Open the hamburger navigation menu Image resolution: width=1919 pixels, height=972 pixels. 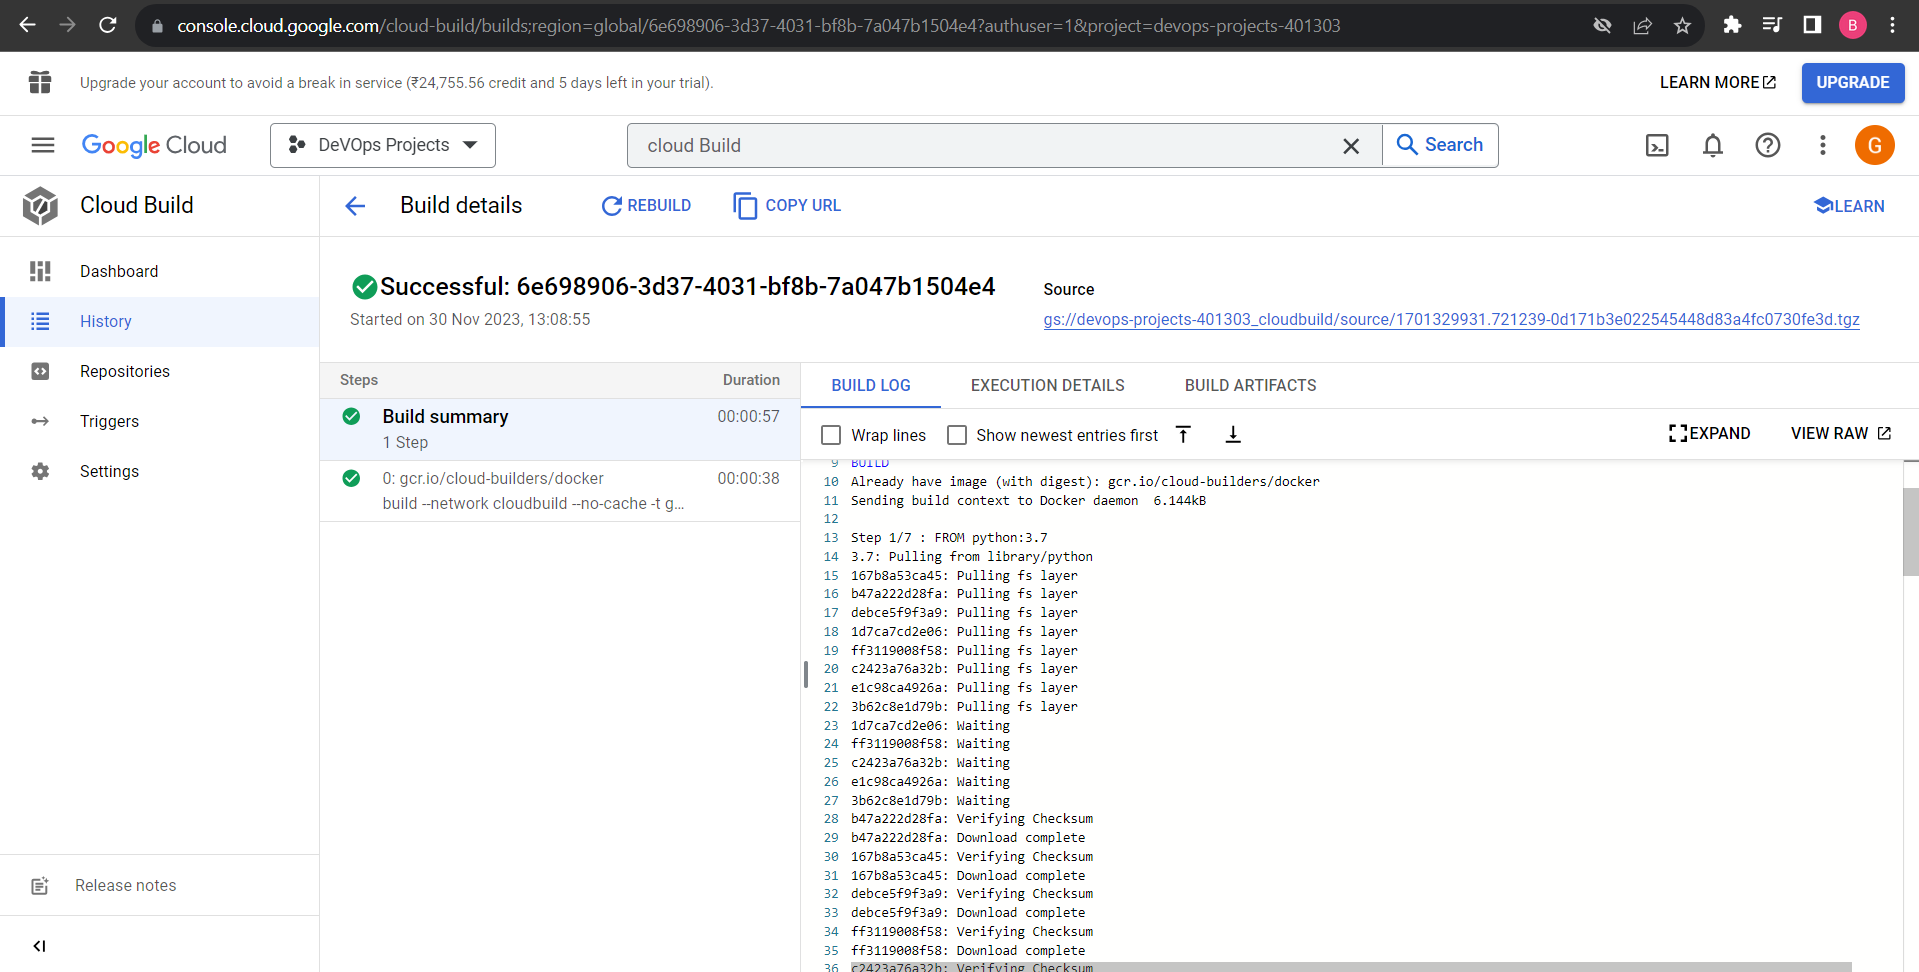click(x=43, y=145)
